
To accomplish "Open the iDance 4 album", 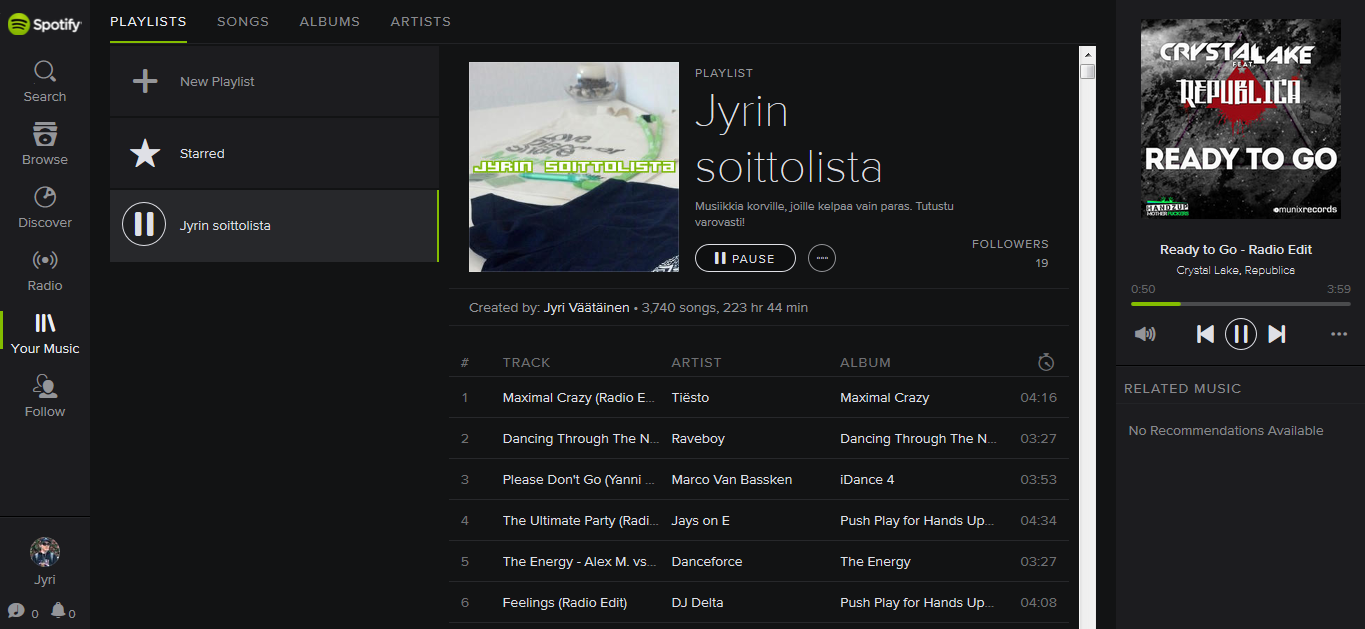I will (x=867, y=479).
